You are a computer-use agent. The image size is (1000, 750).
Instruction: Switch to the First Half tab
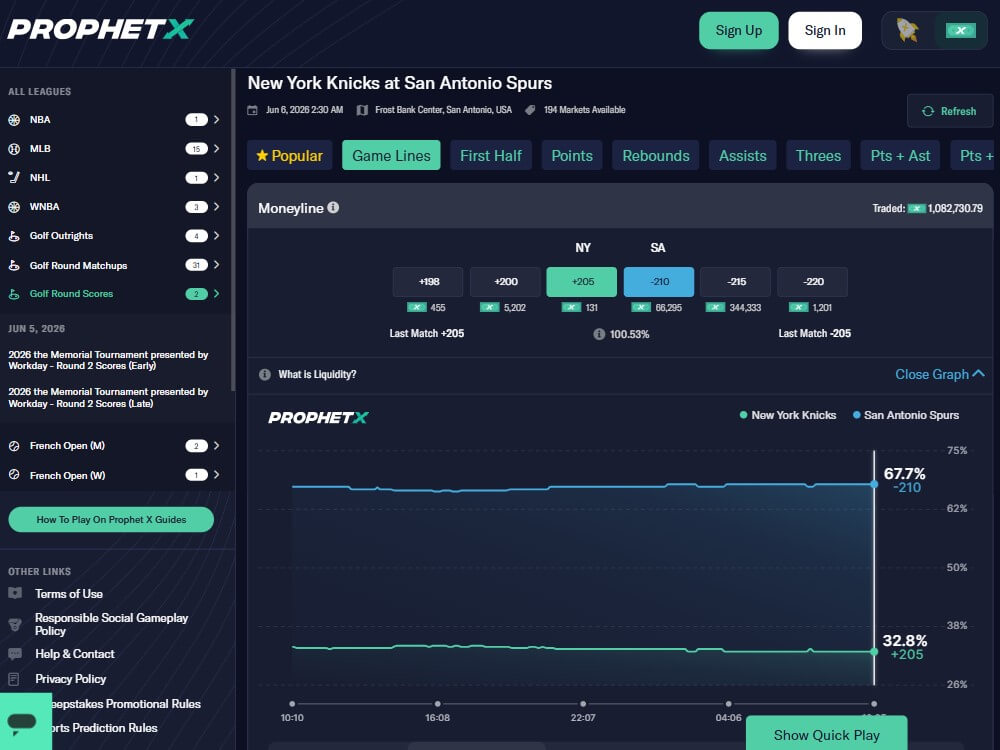tap(490, 156)
